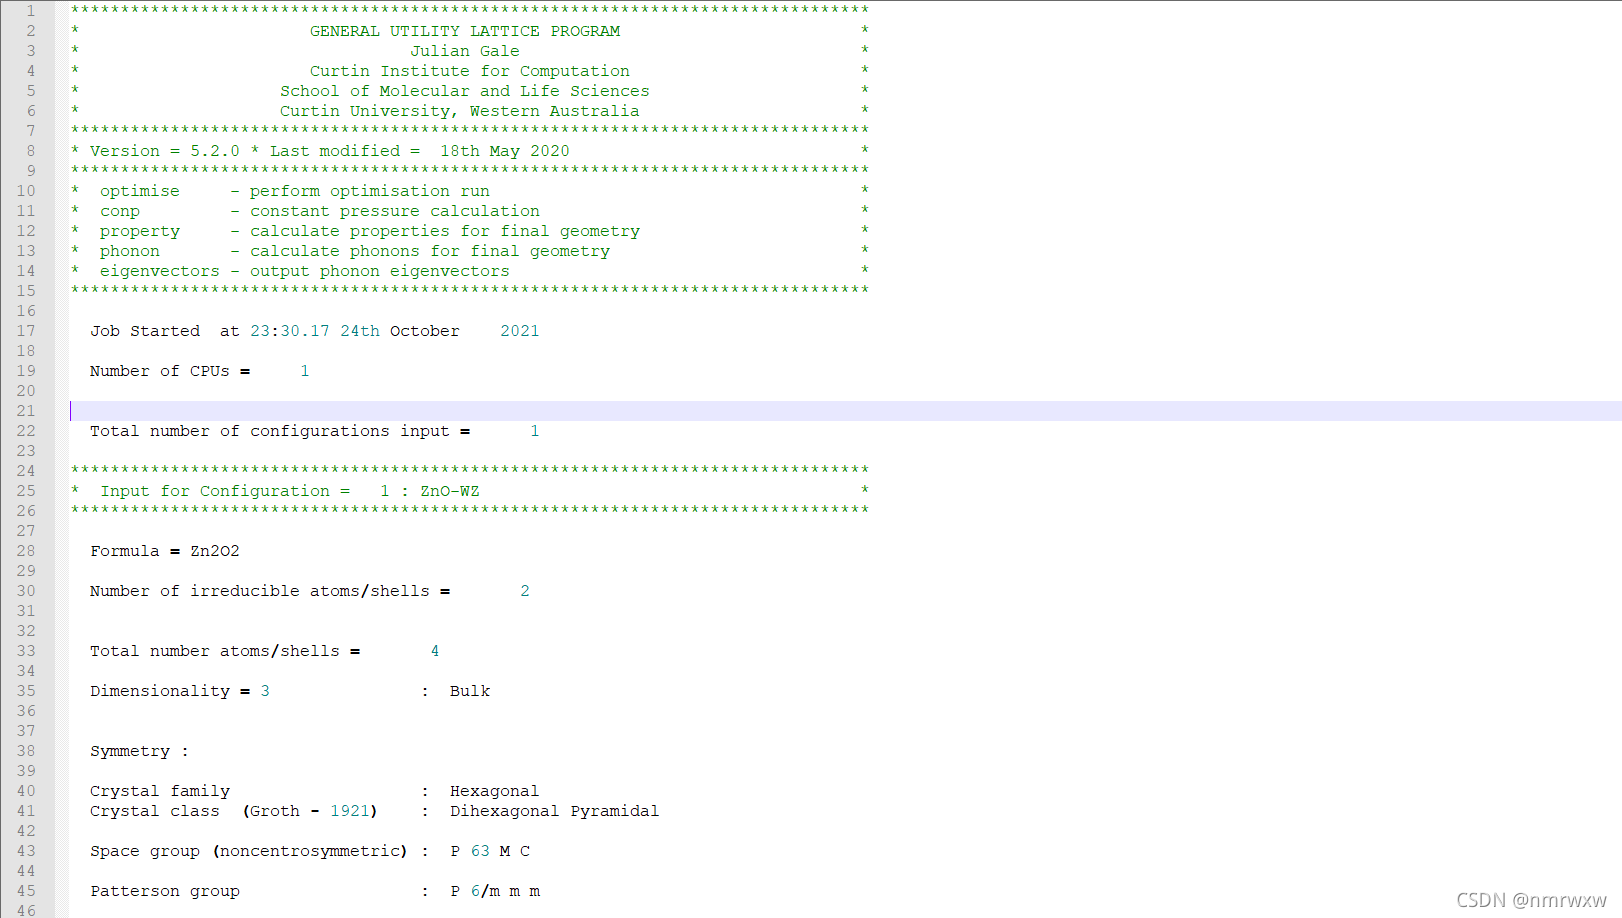The width and height of the screenshot is (1622, 918).
Task: Click the 'GENERAL UTILITY LATTICE PROGRAM' title text
Action: tap(465, 31)
